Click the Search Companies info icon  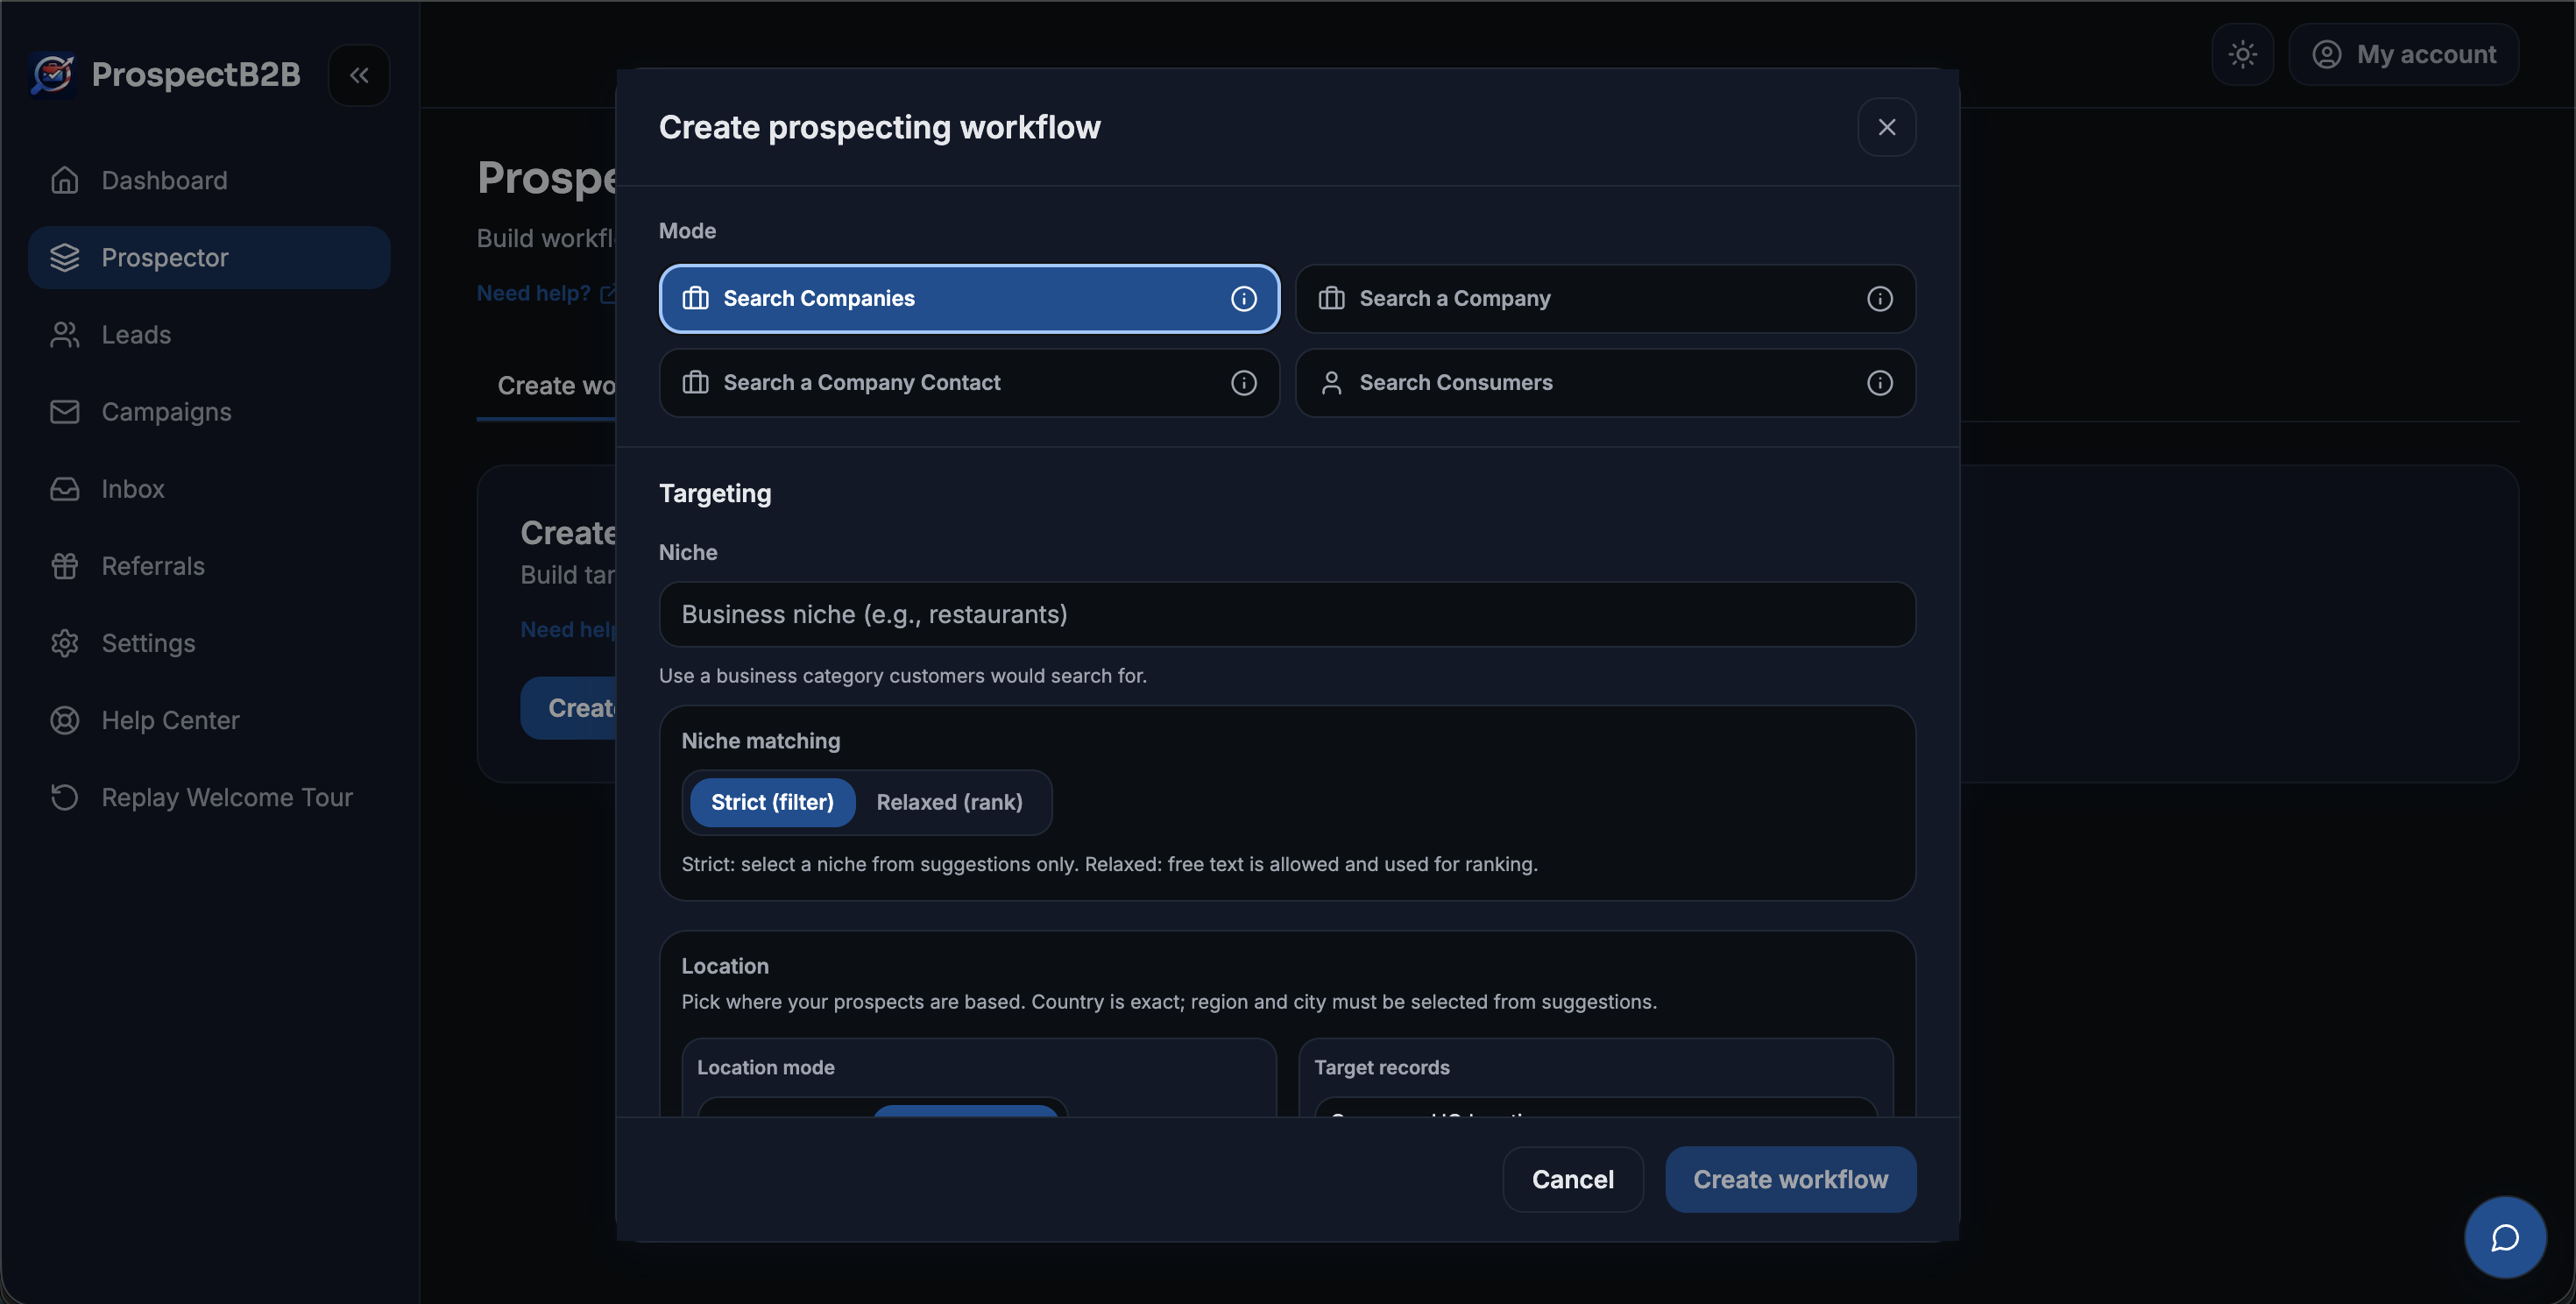pos(1244,298)
